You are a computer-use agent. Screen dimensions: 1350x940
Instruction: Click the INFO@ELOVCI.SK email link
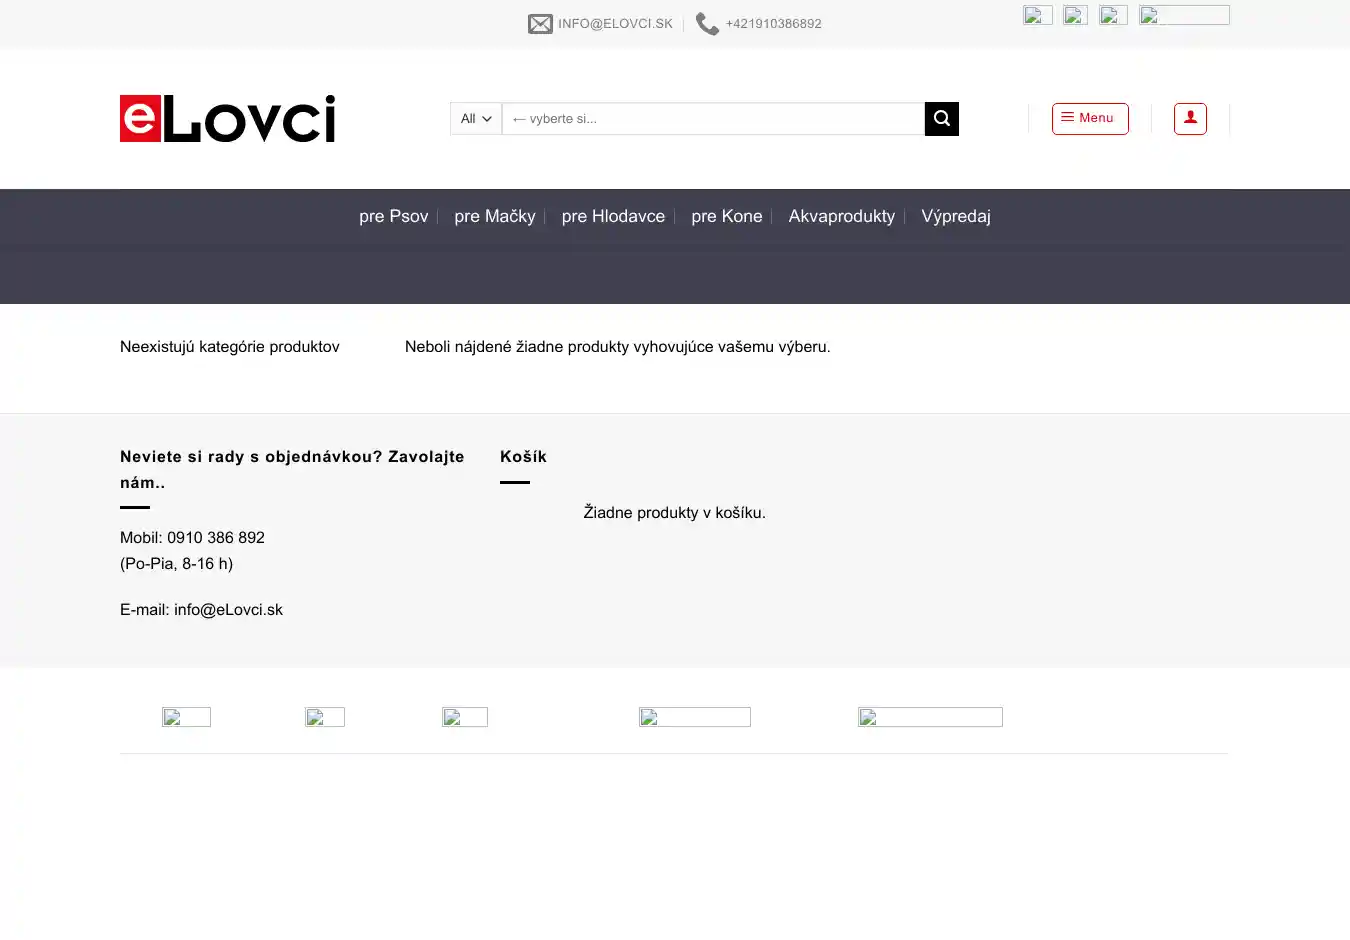615,24
